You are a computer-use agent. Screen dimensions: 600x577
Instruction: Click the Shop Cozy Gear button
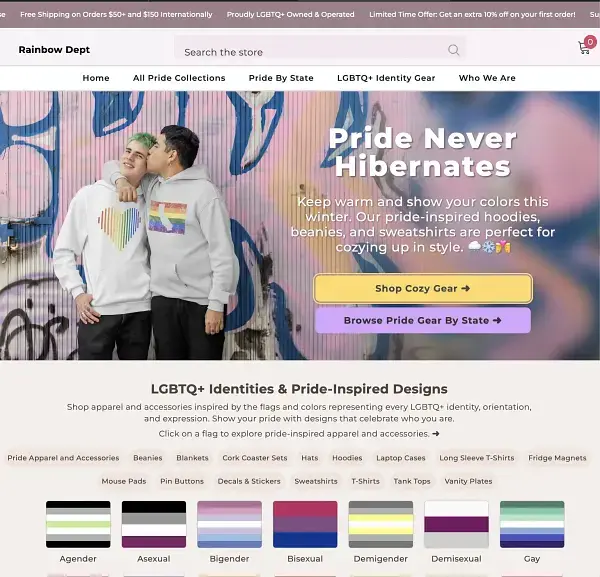coord(423,288)
